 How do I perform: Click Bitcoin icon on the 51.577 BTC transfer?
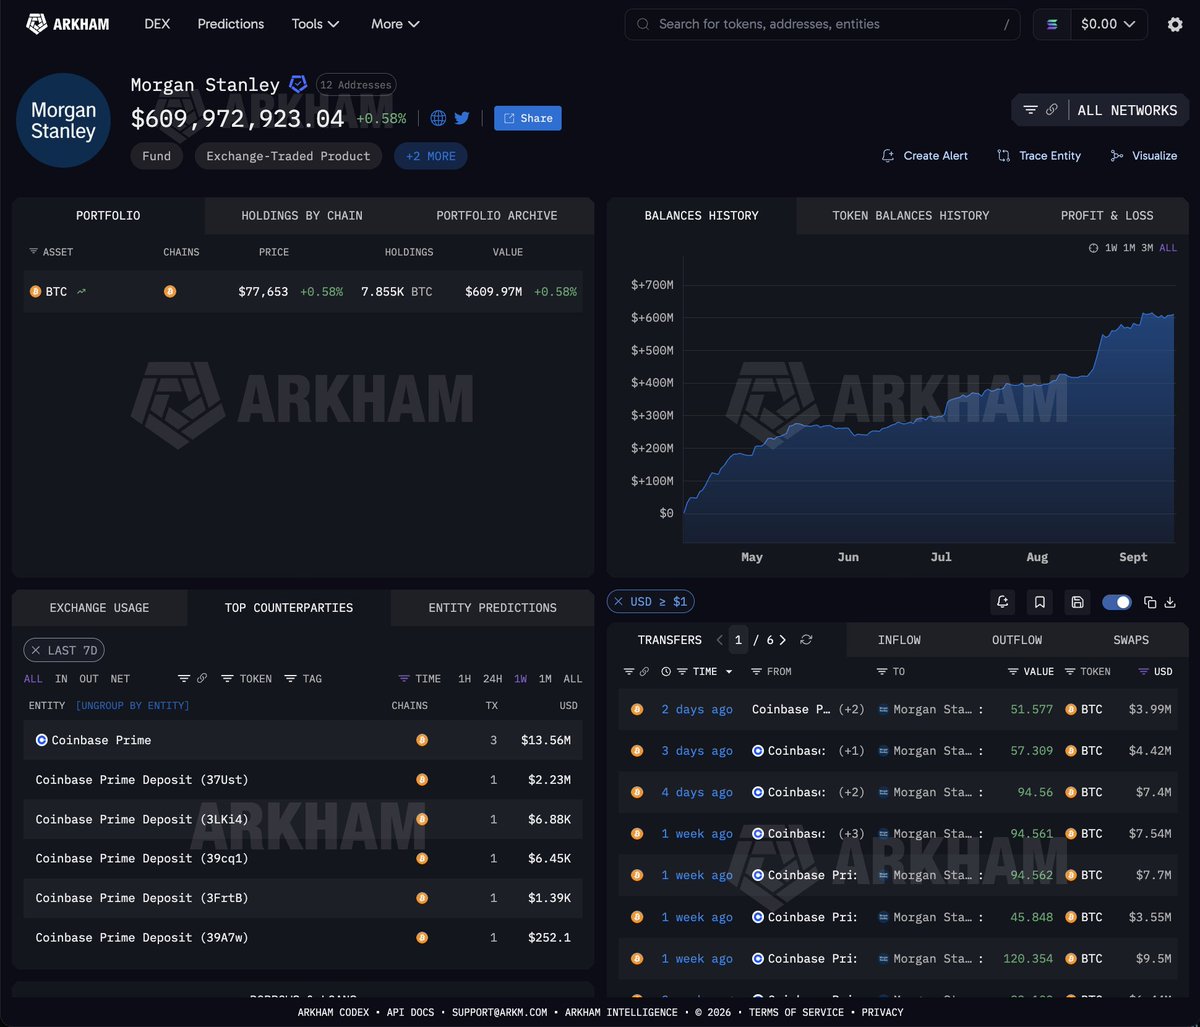pyautogui.click(x=637, y=709)
